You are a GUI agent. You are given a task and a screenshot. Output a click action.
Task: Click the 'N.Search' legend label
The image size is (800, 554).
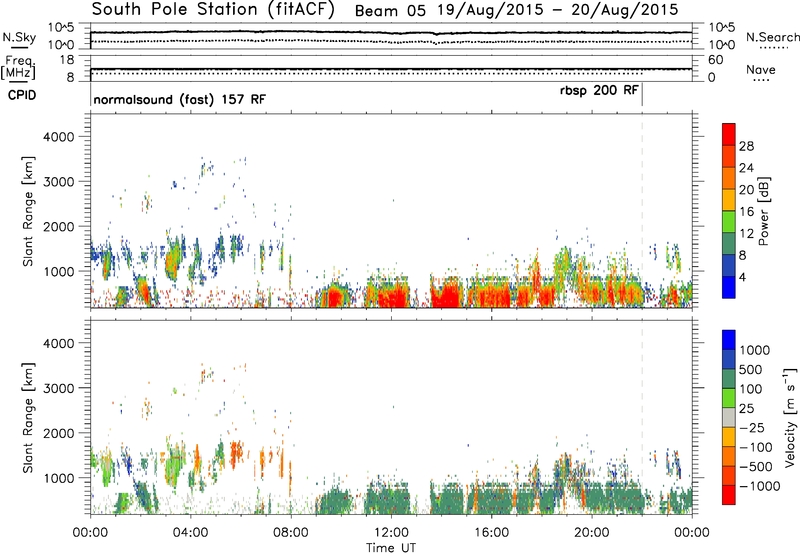point(772,37)
